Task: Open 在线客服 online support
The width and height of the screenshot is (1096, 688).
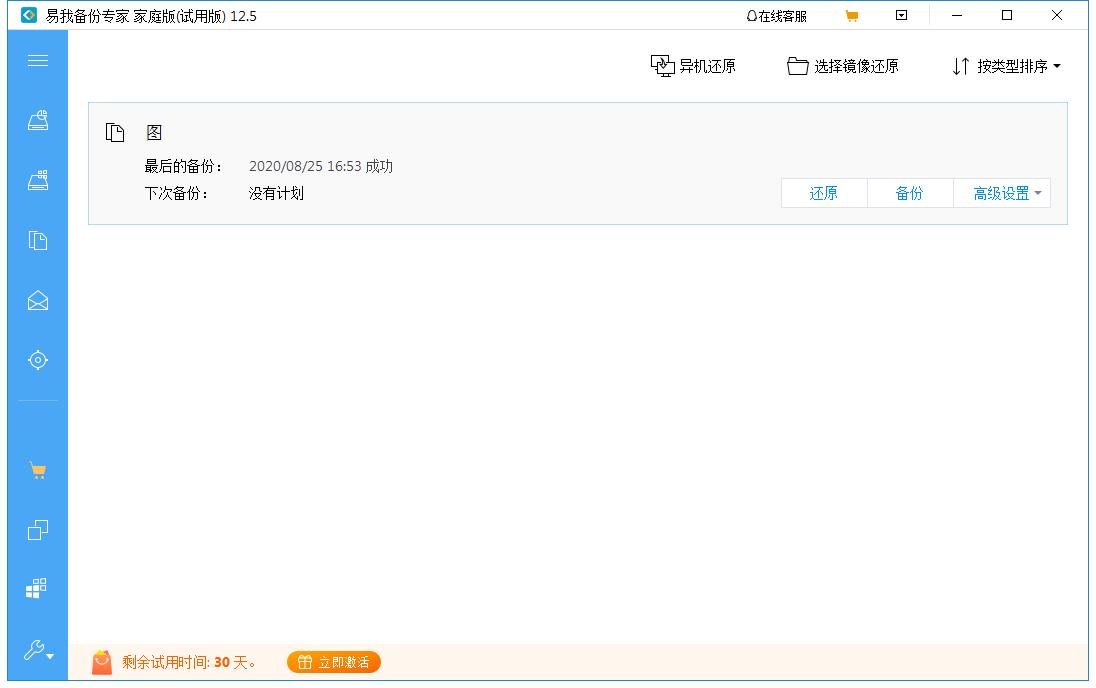Action: point(780,15)
